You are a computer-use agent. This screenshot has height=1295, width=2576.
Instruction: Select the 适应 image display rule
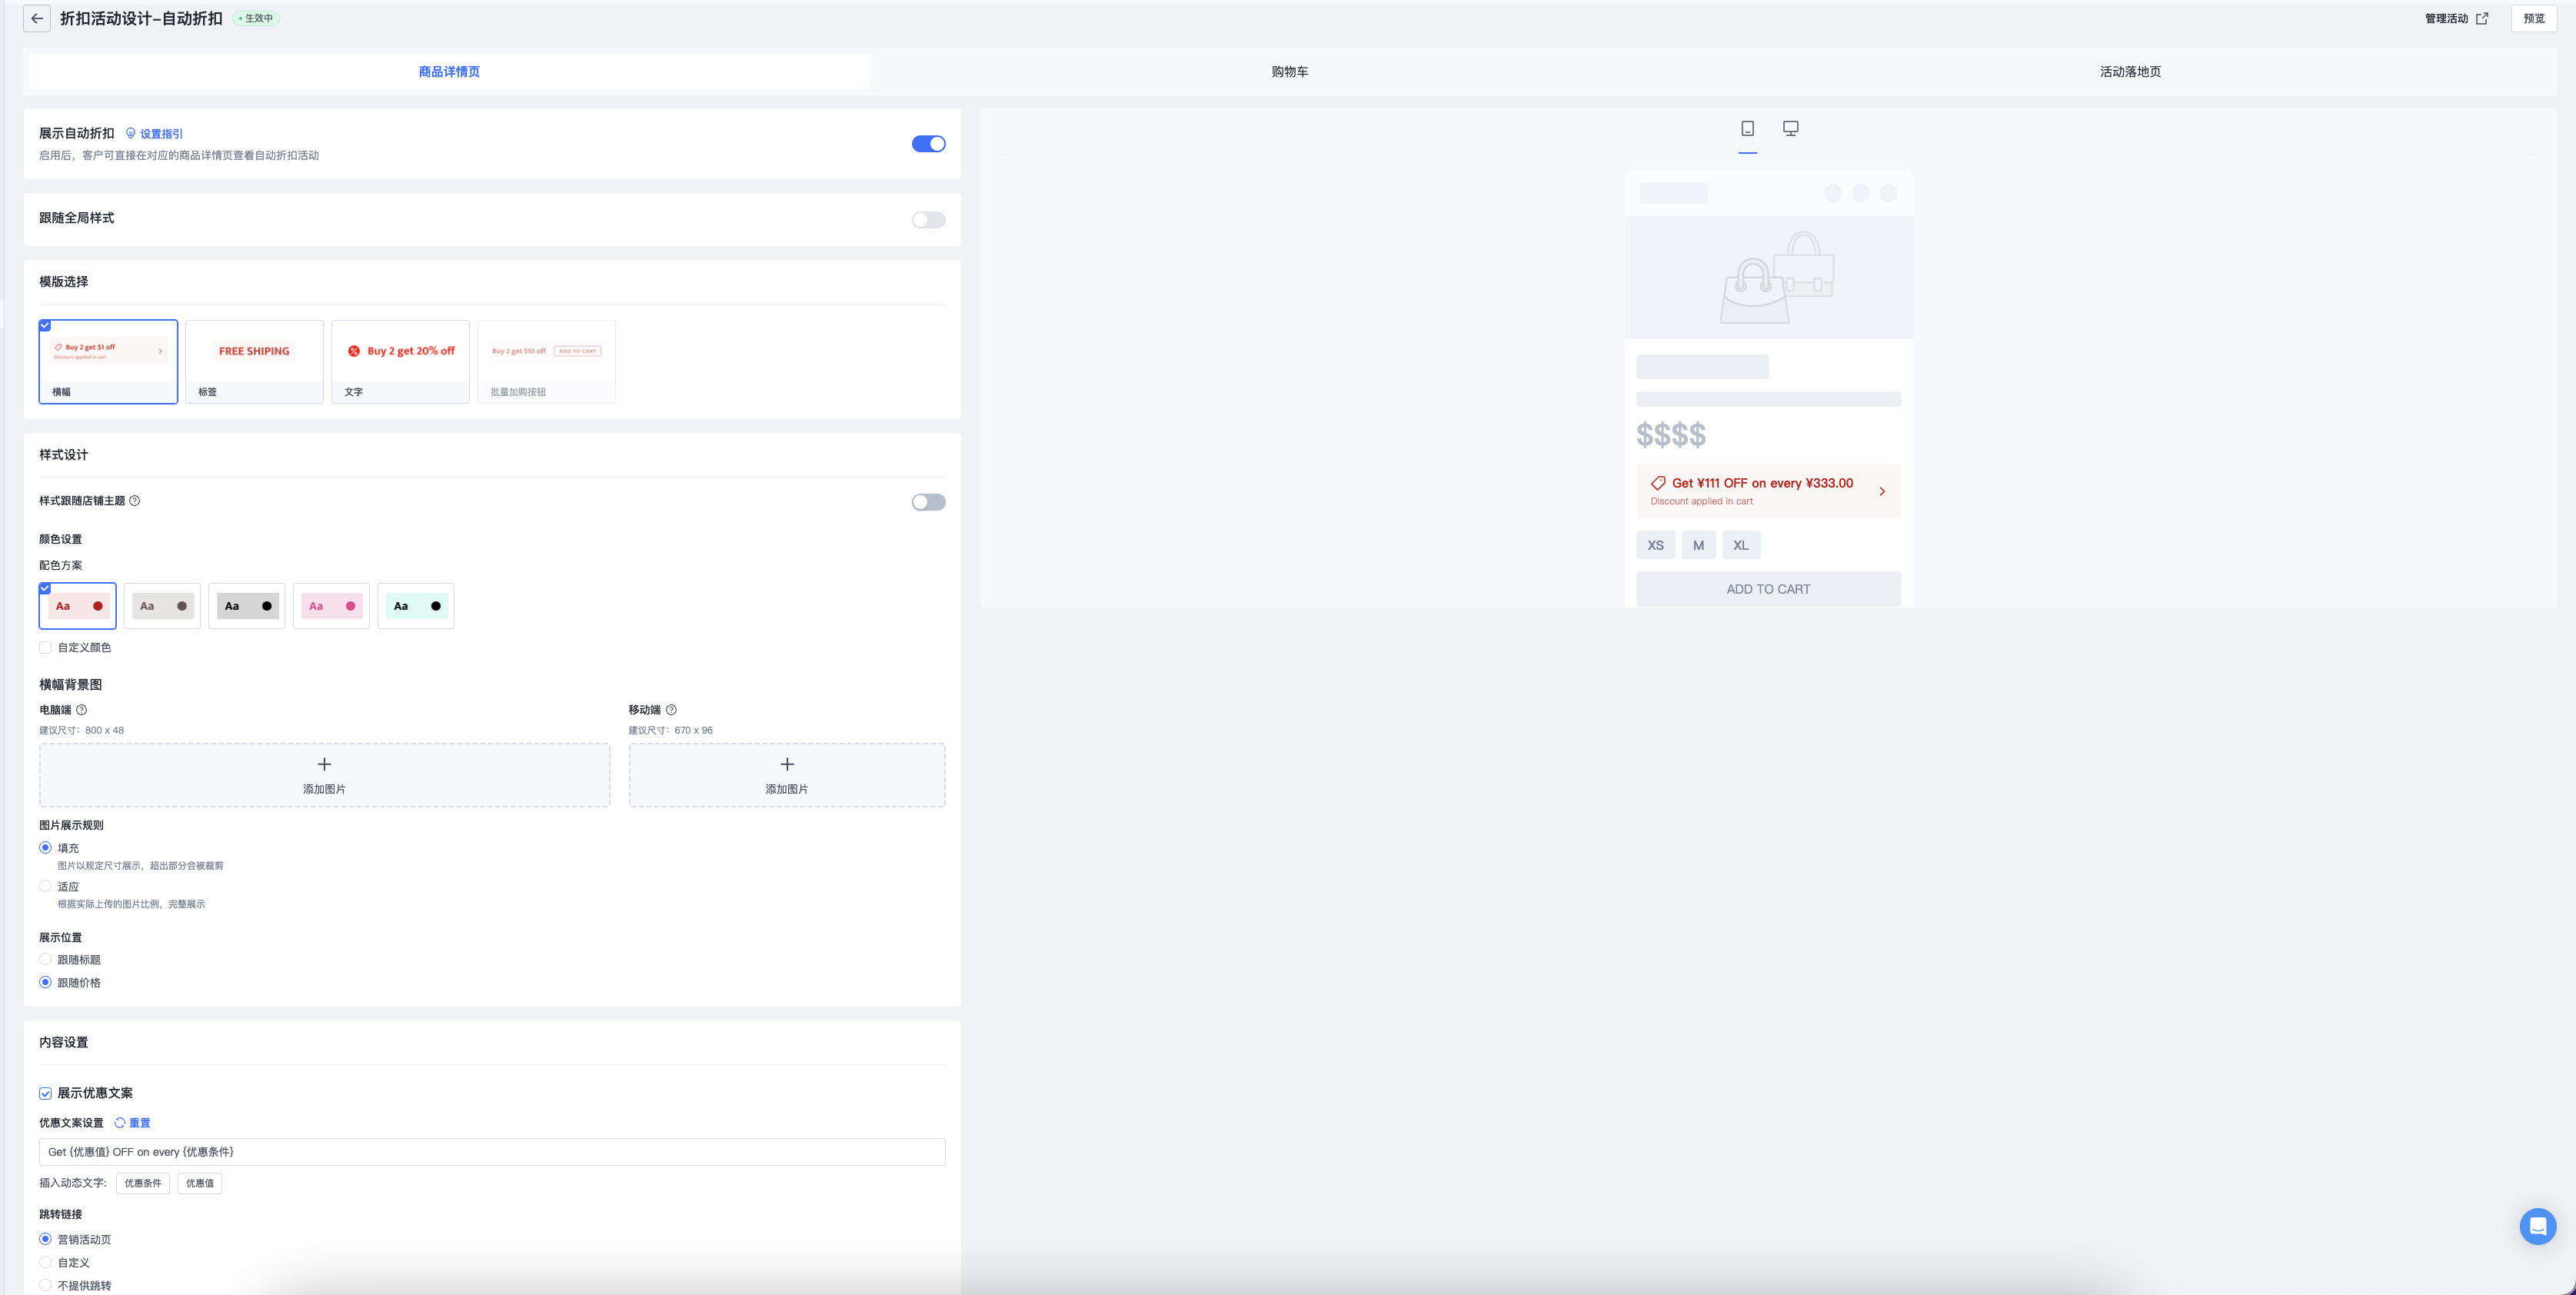[x=46, y=886]
